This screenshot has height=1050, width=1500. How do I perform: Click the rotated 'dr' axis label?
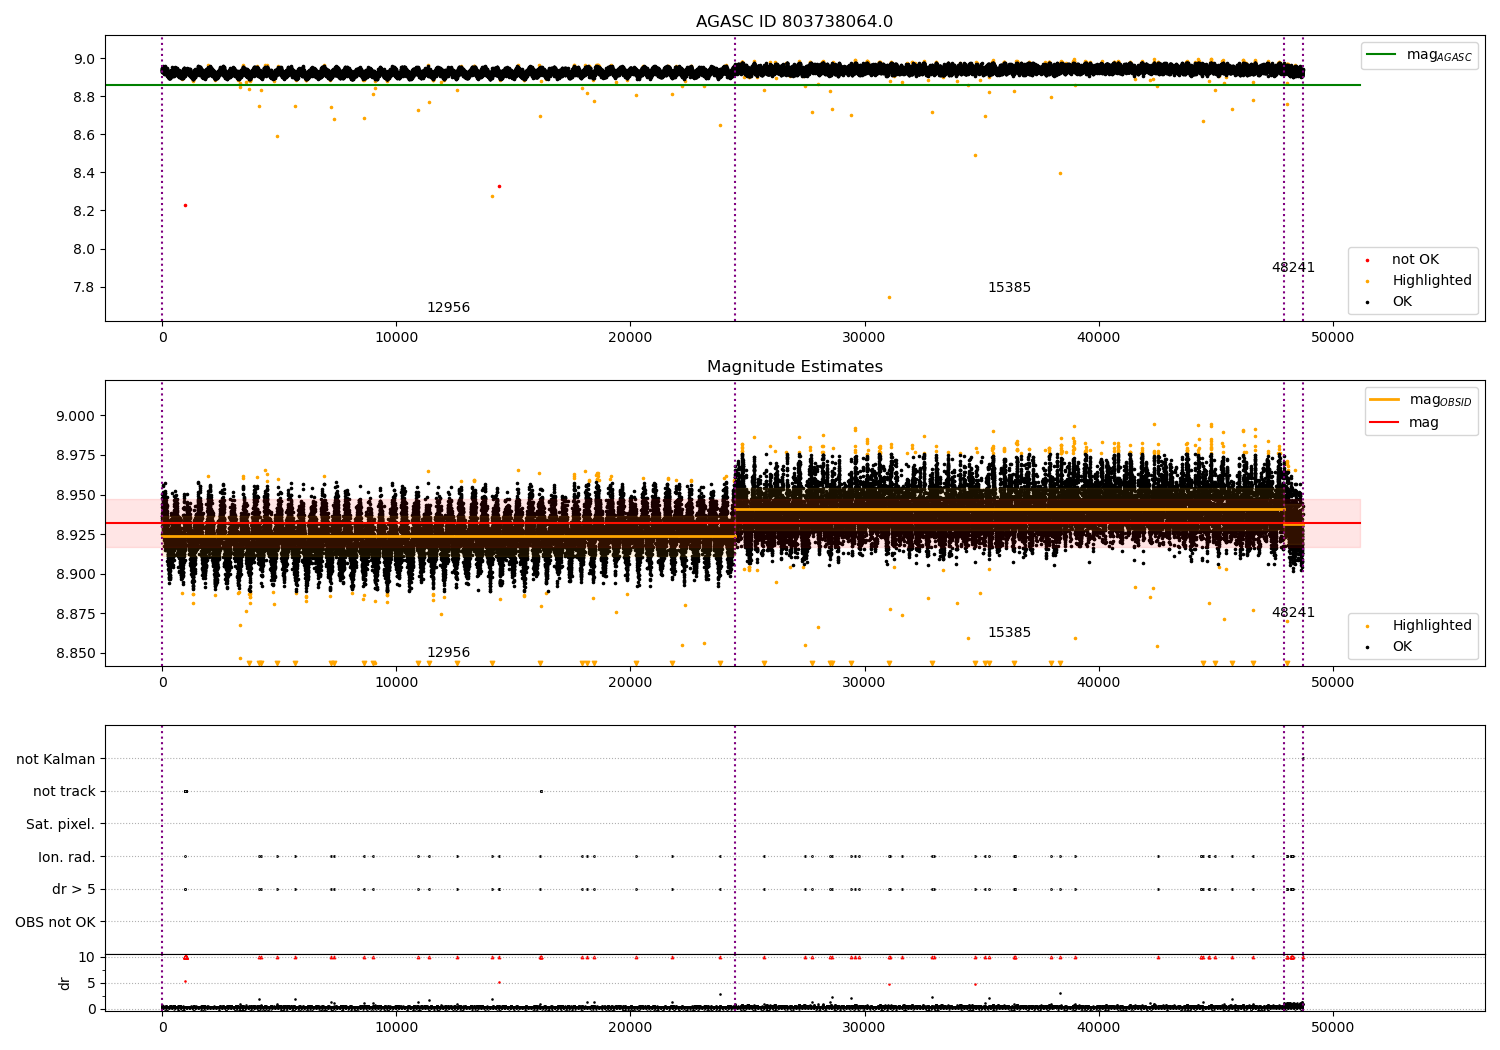[65, 983]
